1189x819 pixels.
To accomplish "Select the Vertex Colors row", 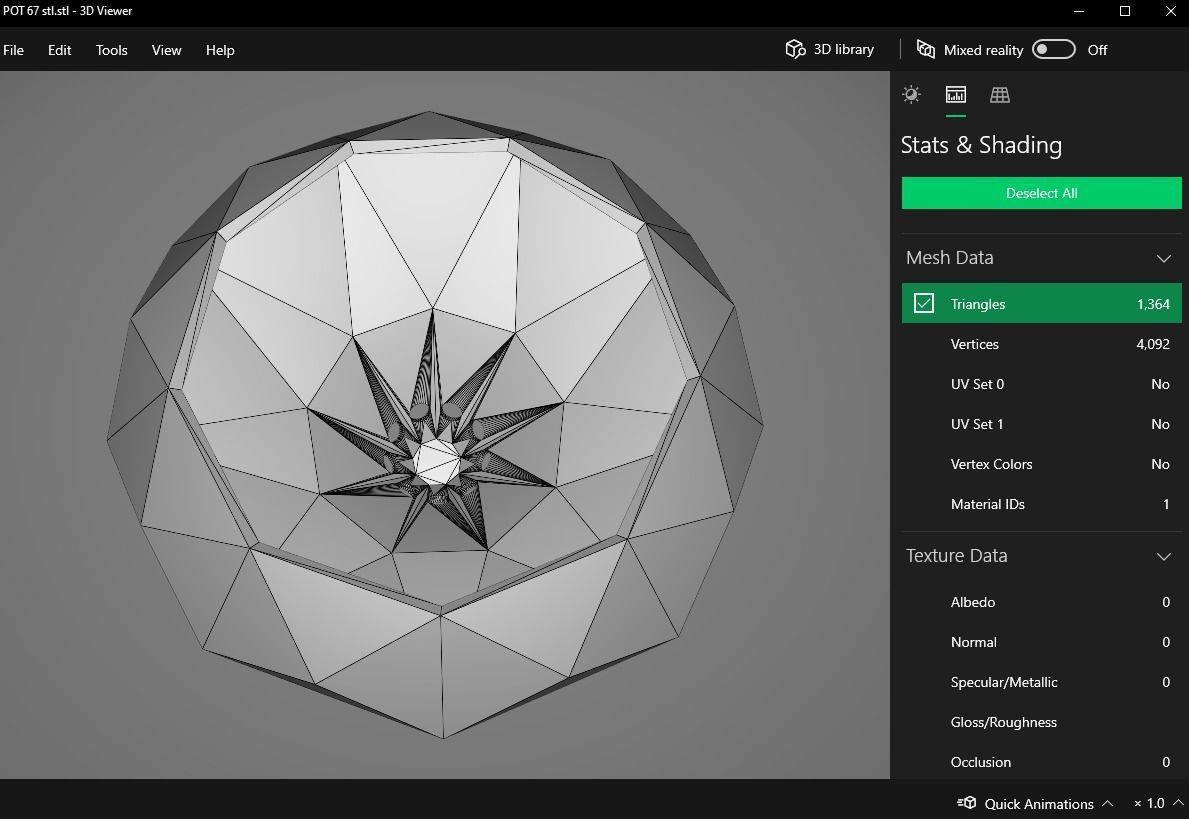I will click(1041, 464).
